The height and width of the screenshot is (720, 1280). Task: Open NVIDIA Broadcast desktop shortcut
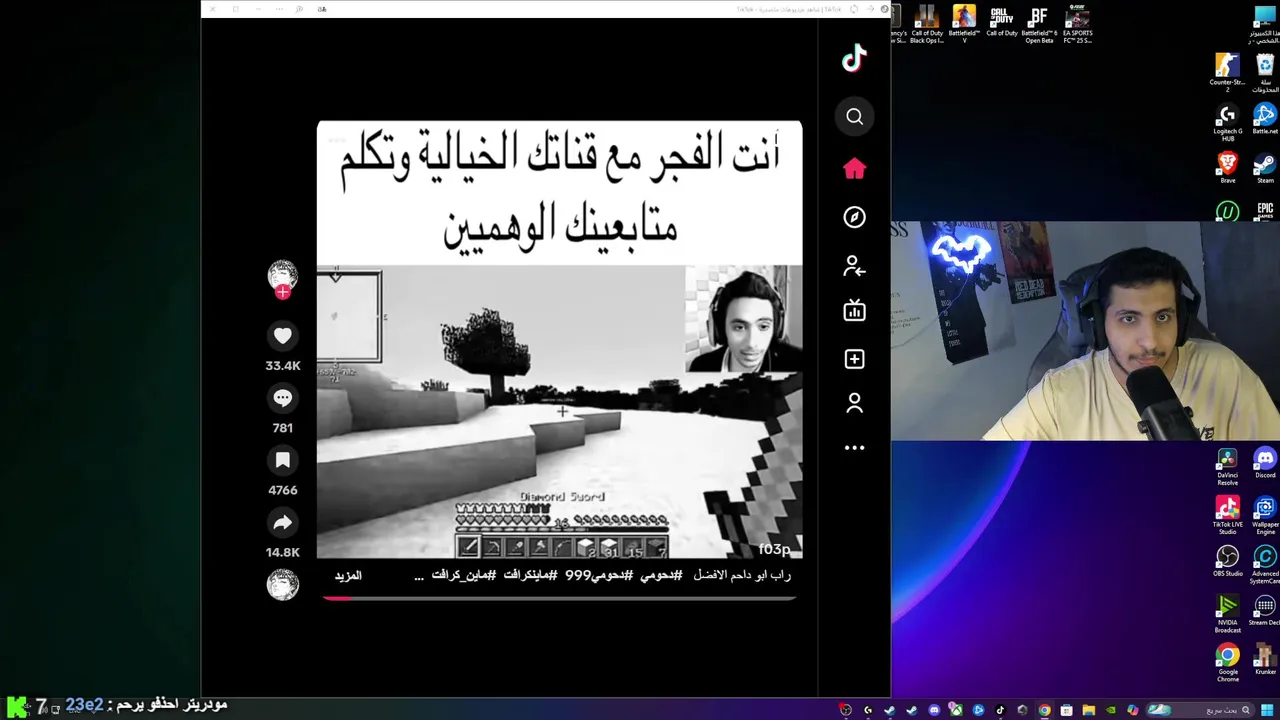pyautogui.click(x=1227, y=613)
